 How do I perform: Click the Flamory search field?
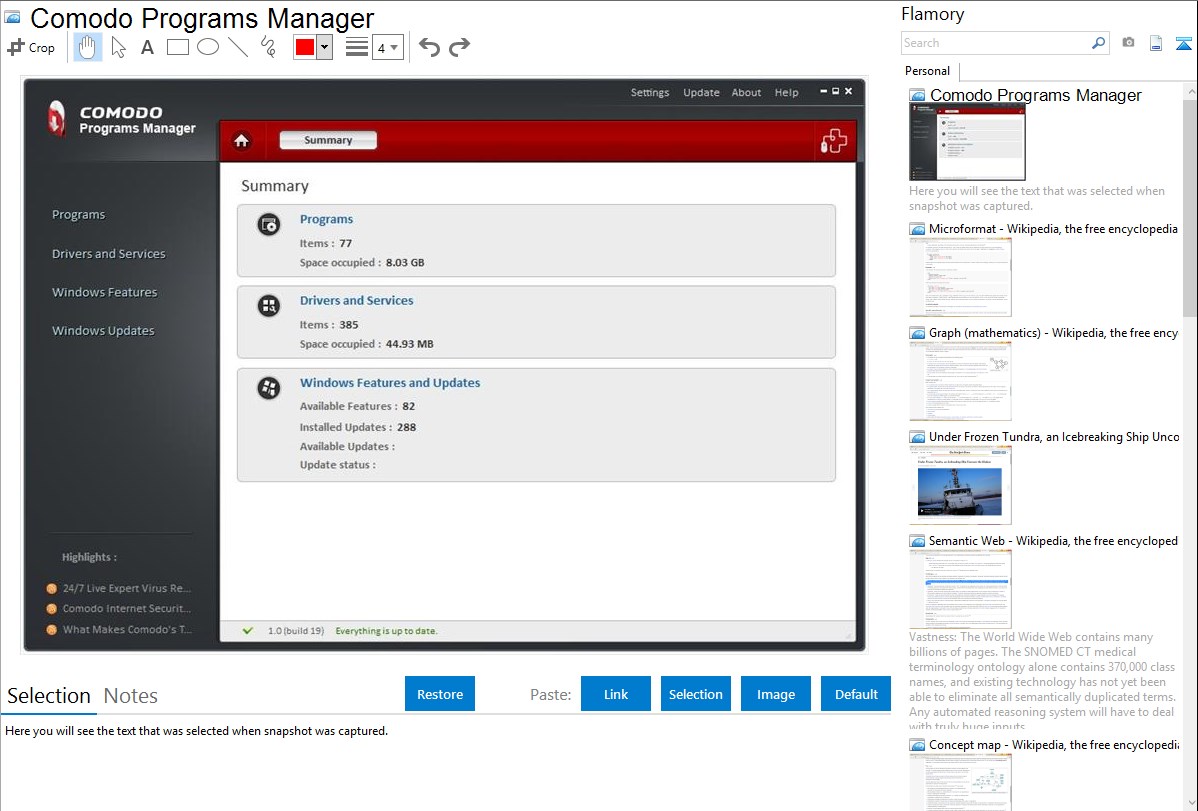[996, 43]
